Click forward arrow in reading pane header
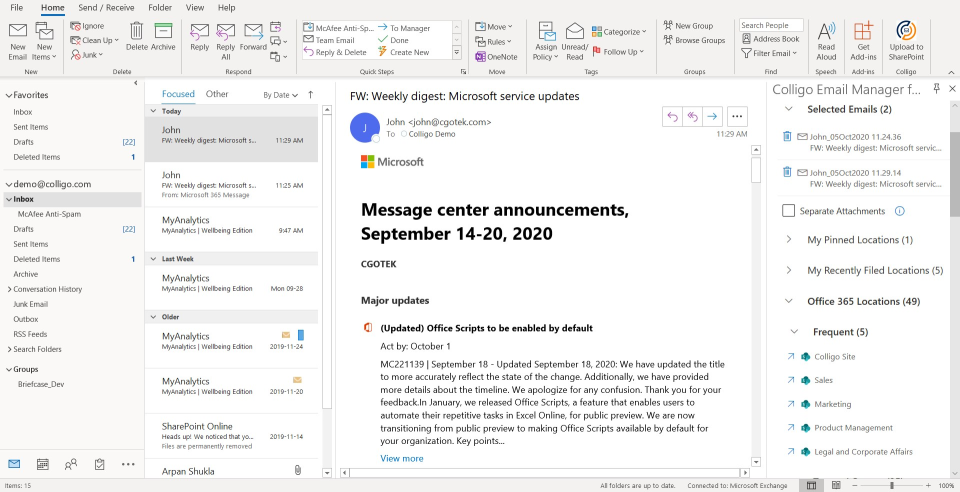Screen dimensions: 960x492 click(712, 116)
